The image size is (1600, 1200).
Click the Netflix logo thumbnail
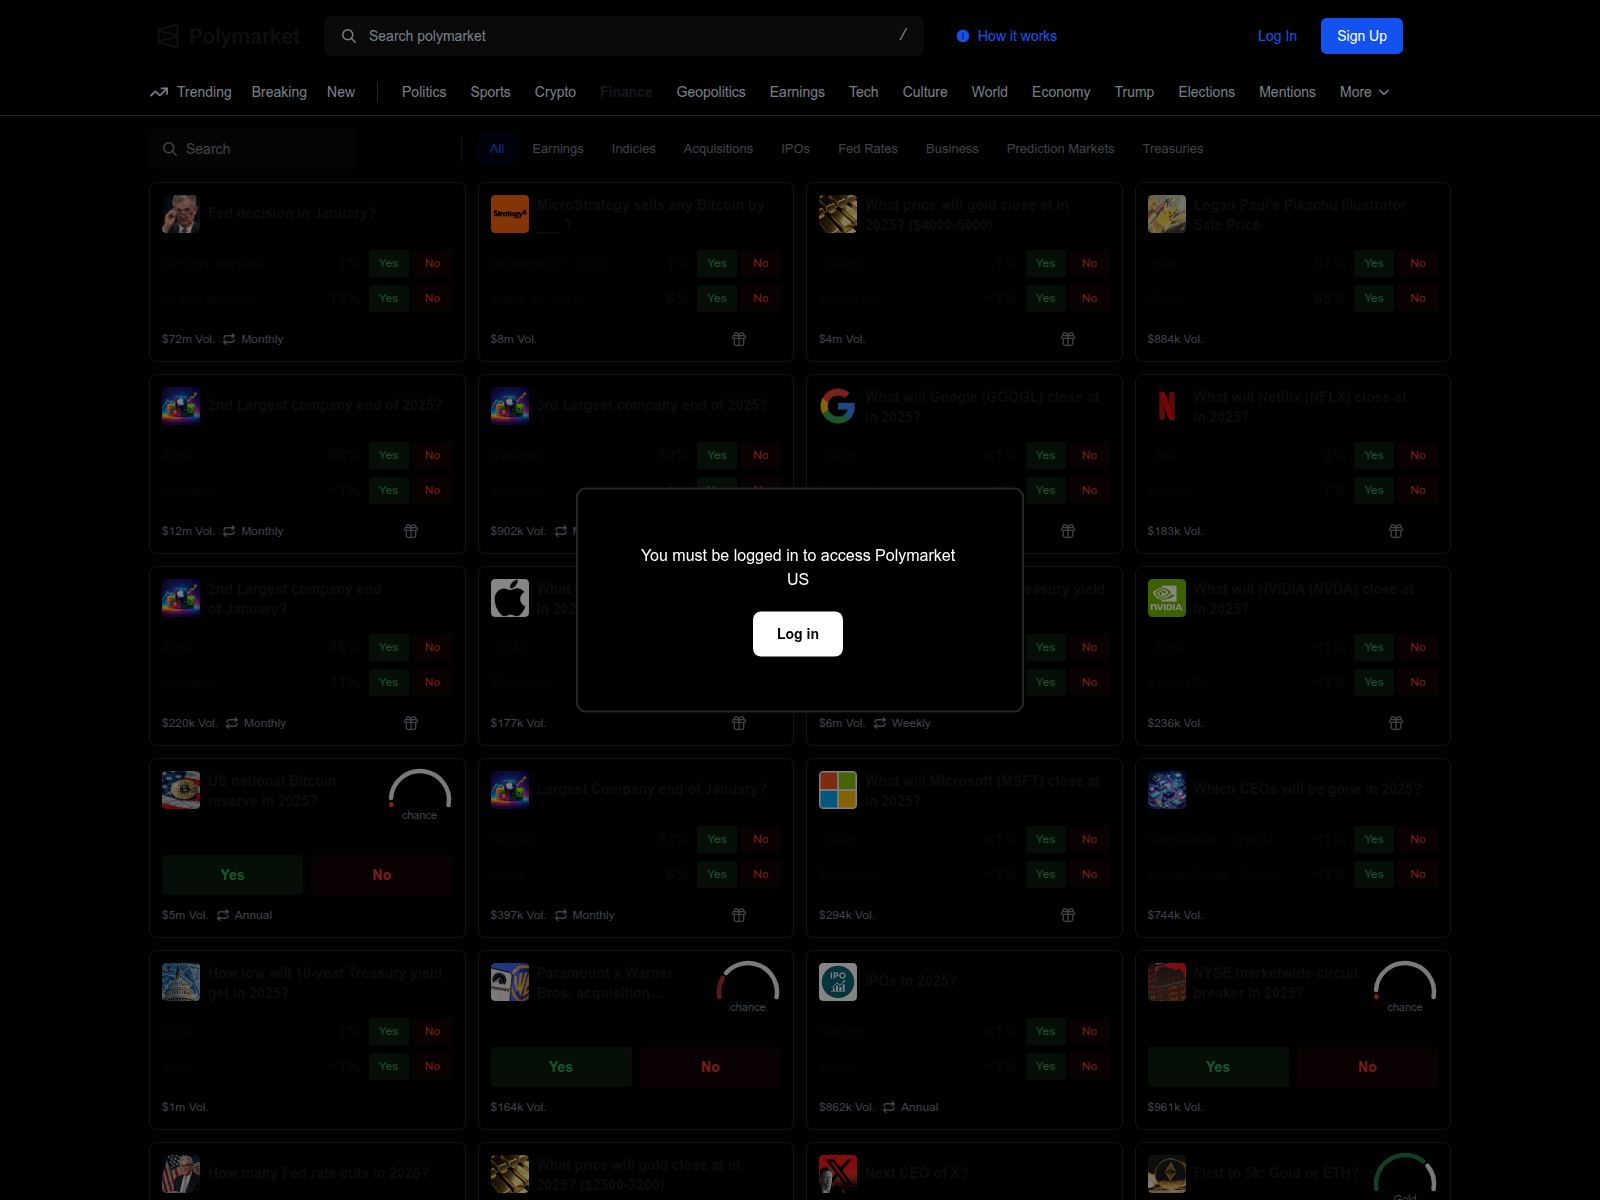[x=1167, y=406]
